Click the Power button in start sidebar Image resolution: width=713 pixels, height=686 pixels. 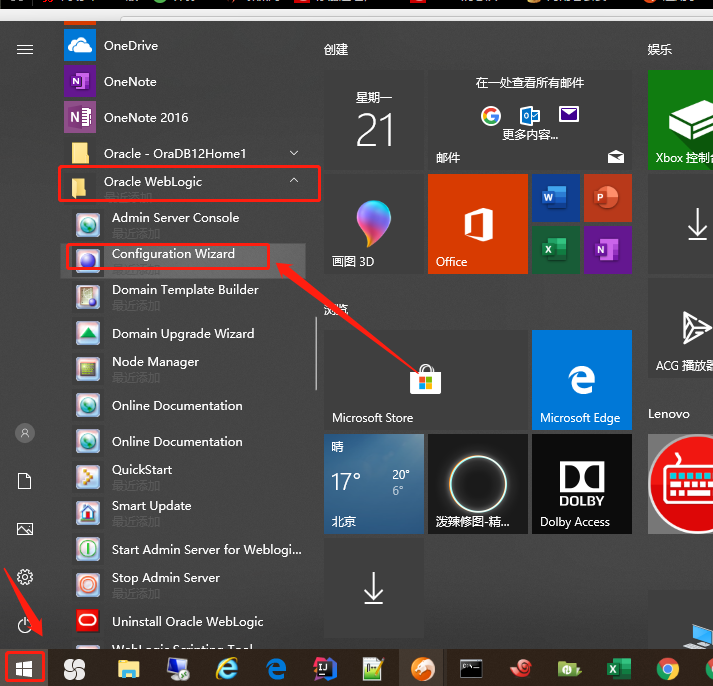pyautogui.click(x=25, y=625)
